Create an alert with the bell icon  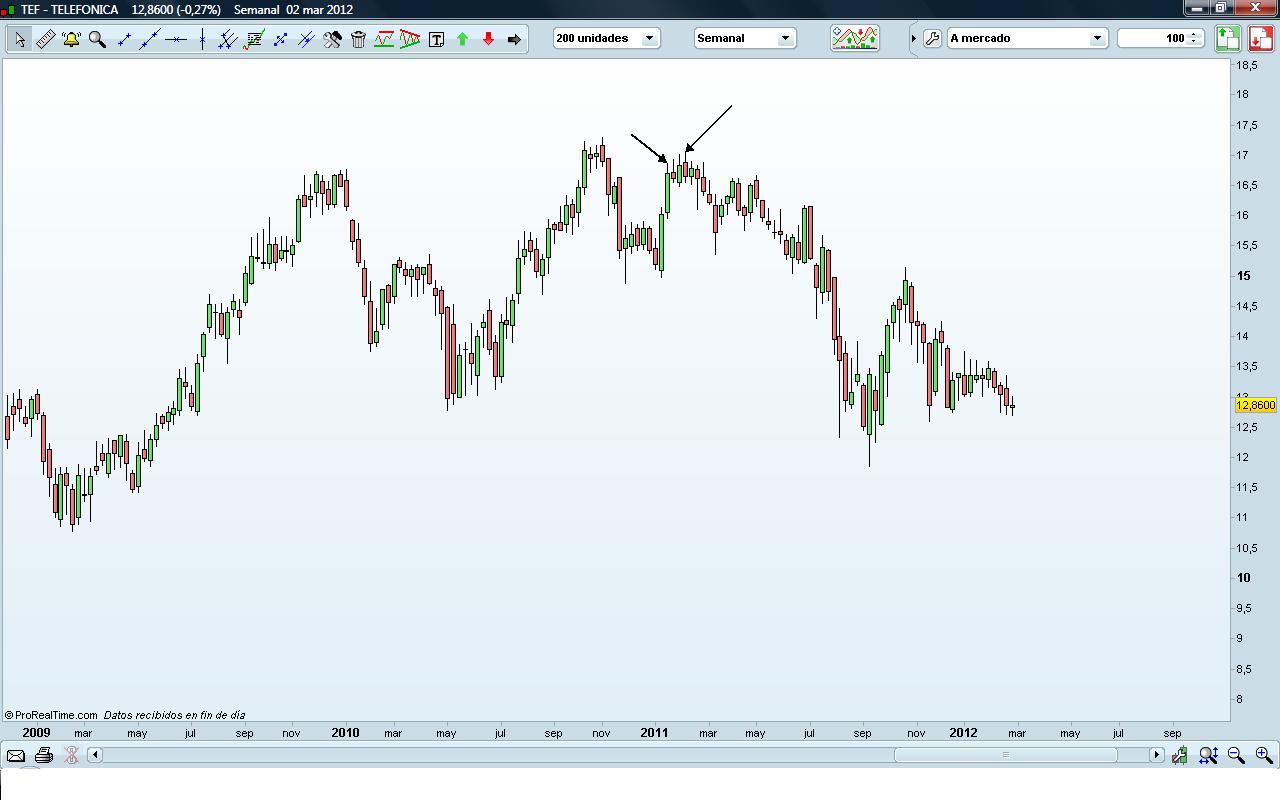(x=71, y=39)
